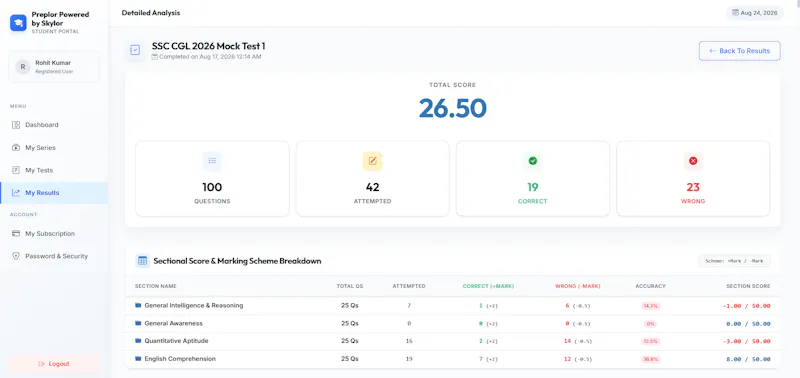
Task: Open the Rohit Kumar user card
Action: coord(54,67)
